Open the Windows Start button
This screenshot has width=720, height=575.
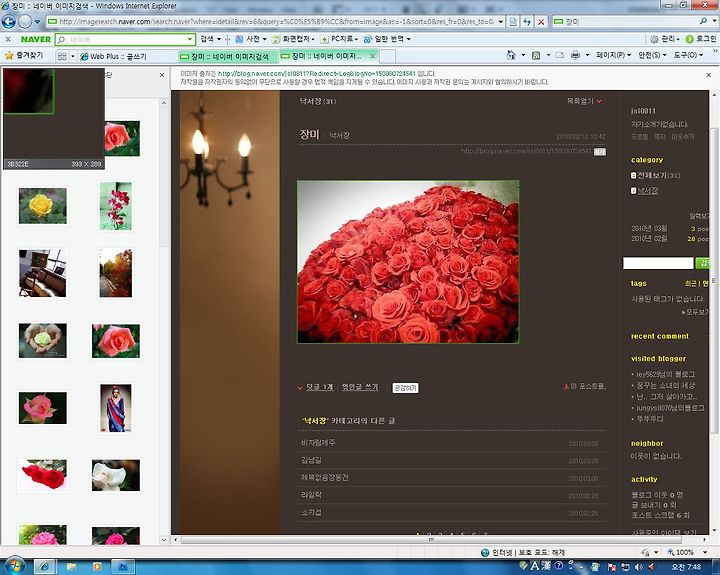coord(13,566)
